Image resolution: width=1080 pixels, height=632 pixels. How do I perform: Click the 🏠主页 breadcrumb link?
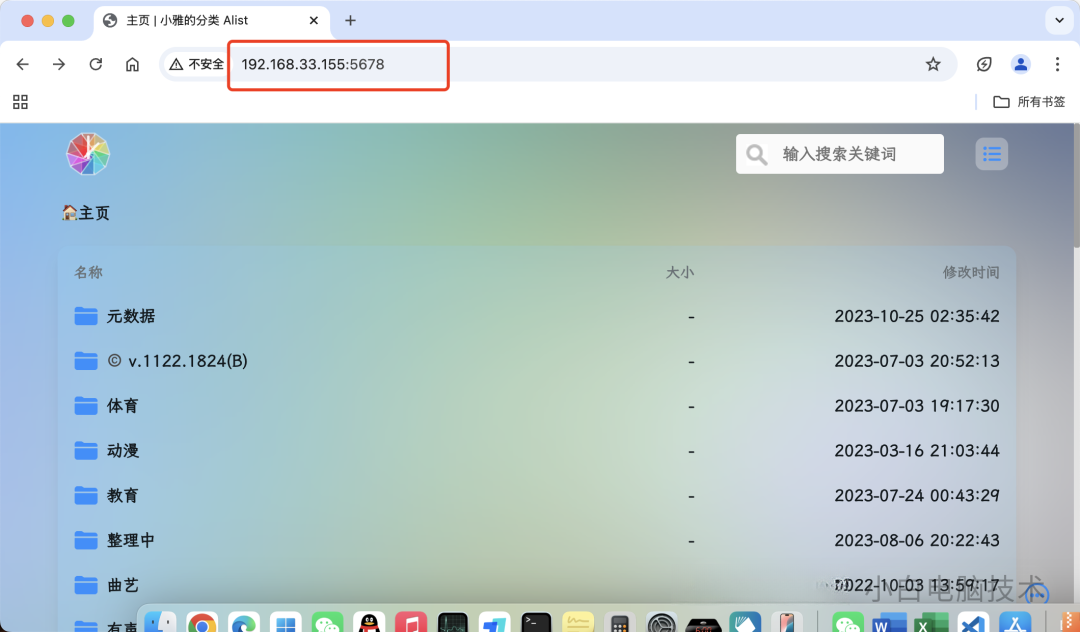click(x=85, y=213)
